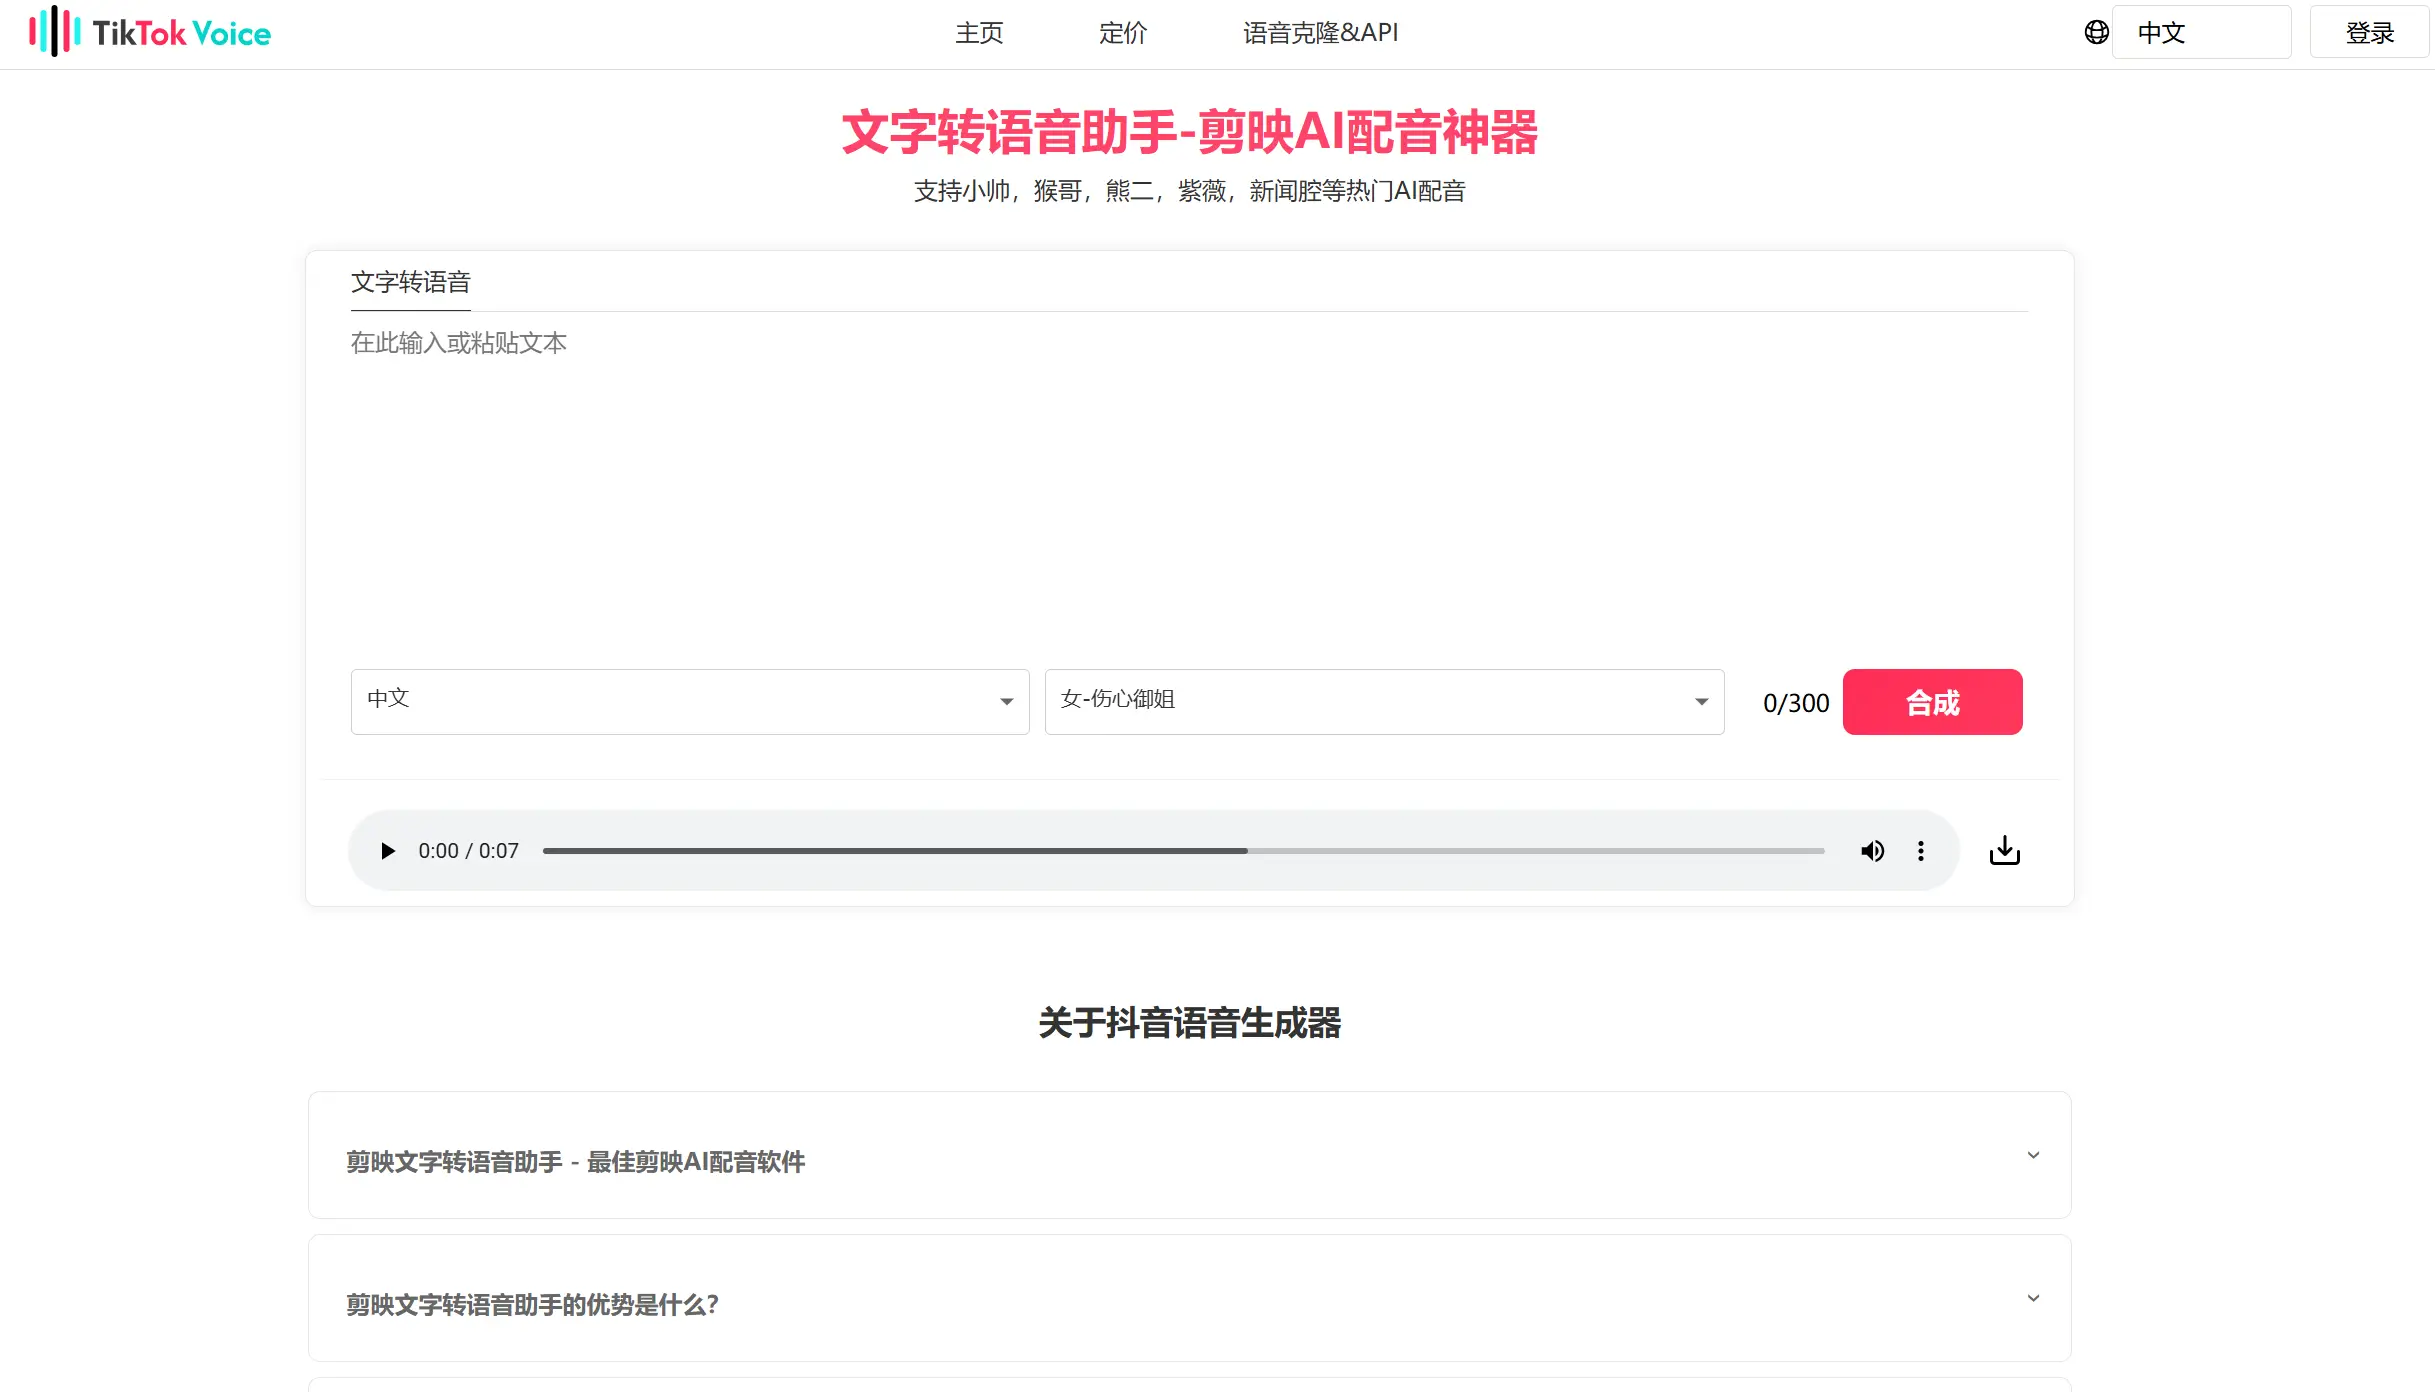Click the 支持小帅，猴哥 subtitle text

(1189, 191)
